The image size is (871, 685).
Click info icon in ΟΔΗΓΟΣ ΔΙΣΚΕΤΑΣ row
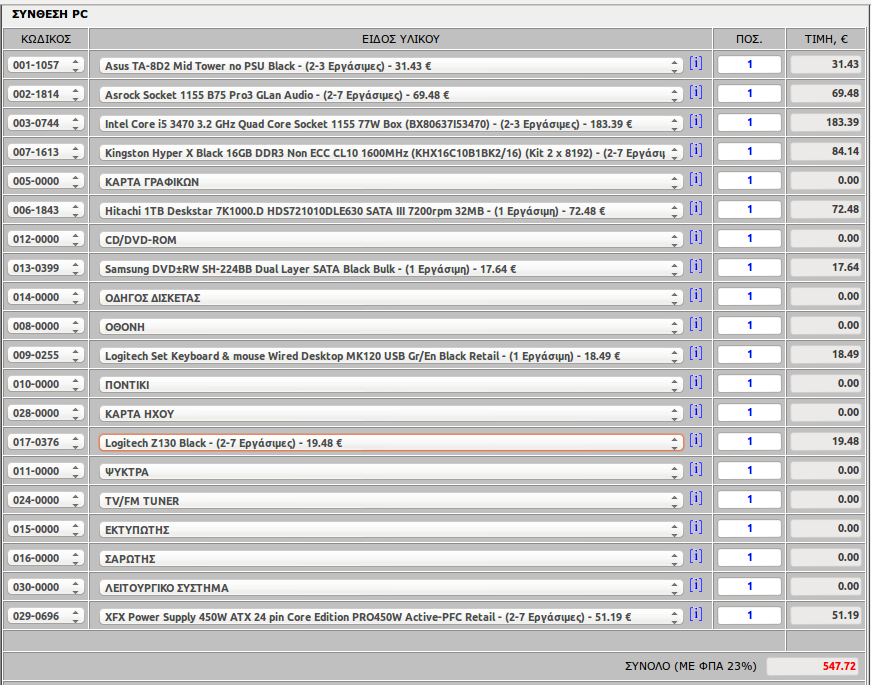coord(695,295)
